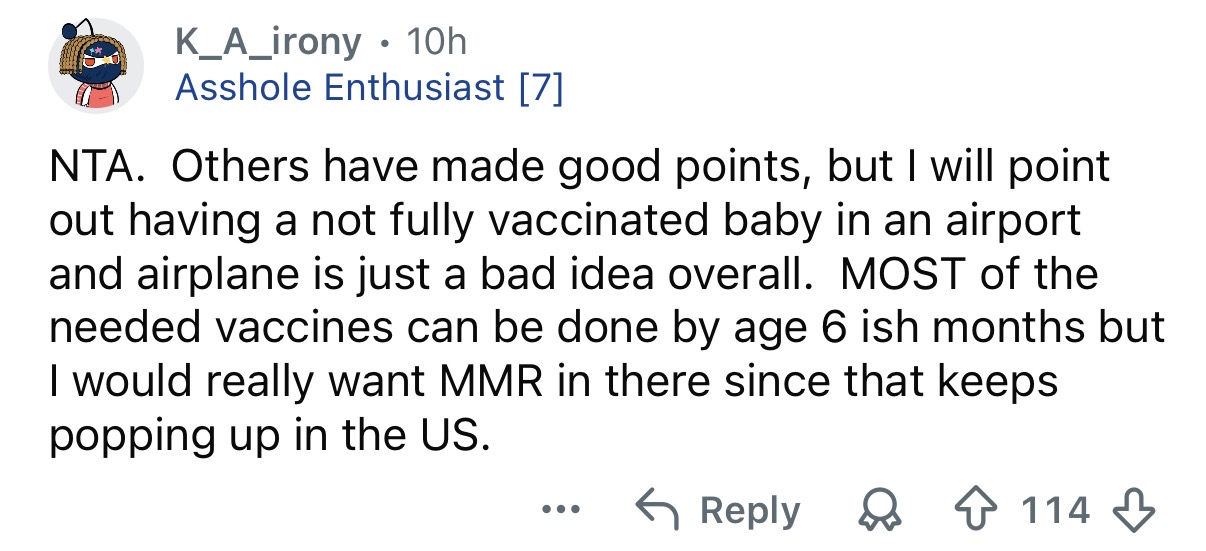Click the [7] number in the flair

click(540, 88)
